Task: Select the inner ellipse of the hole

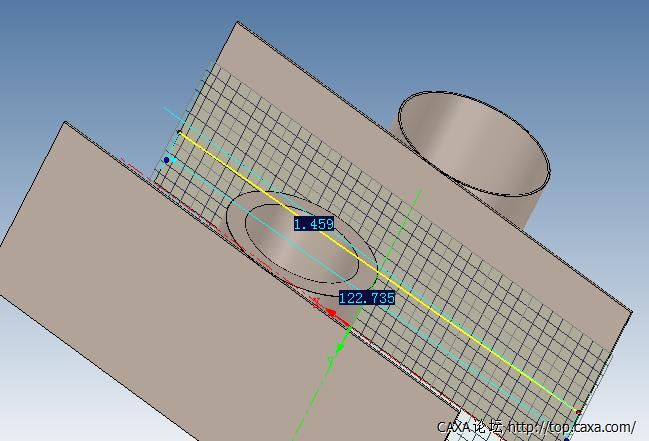Action: (x=302, y=244)
